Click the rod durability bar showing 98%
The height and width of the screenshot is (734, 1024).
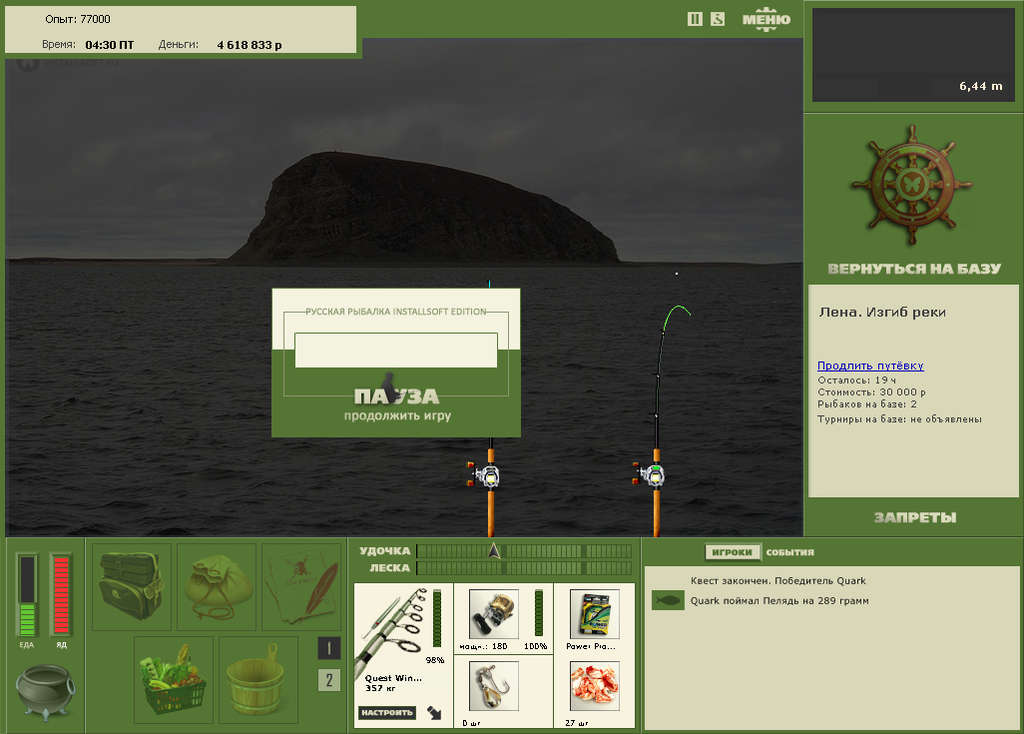[x=437, y=618]
